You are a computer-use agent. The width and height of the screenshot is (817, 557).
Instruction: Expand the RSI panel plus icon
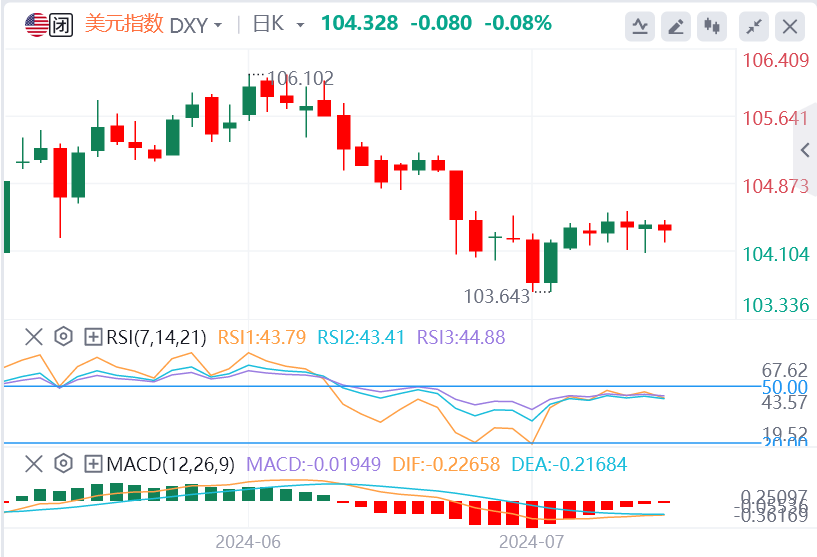(93, 337)
